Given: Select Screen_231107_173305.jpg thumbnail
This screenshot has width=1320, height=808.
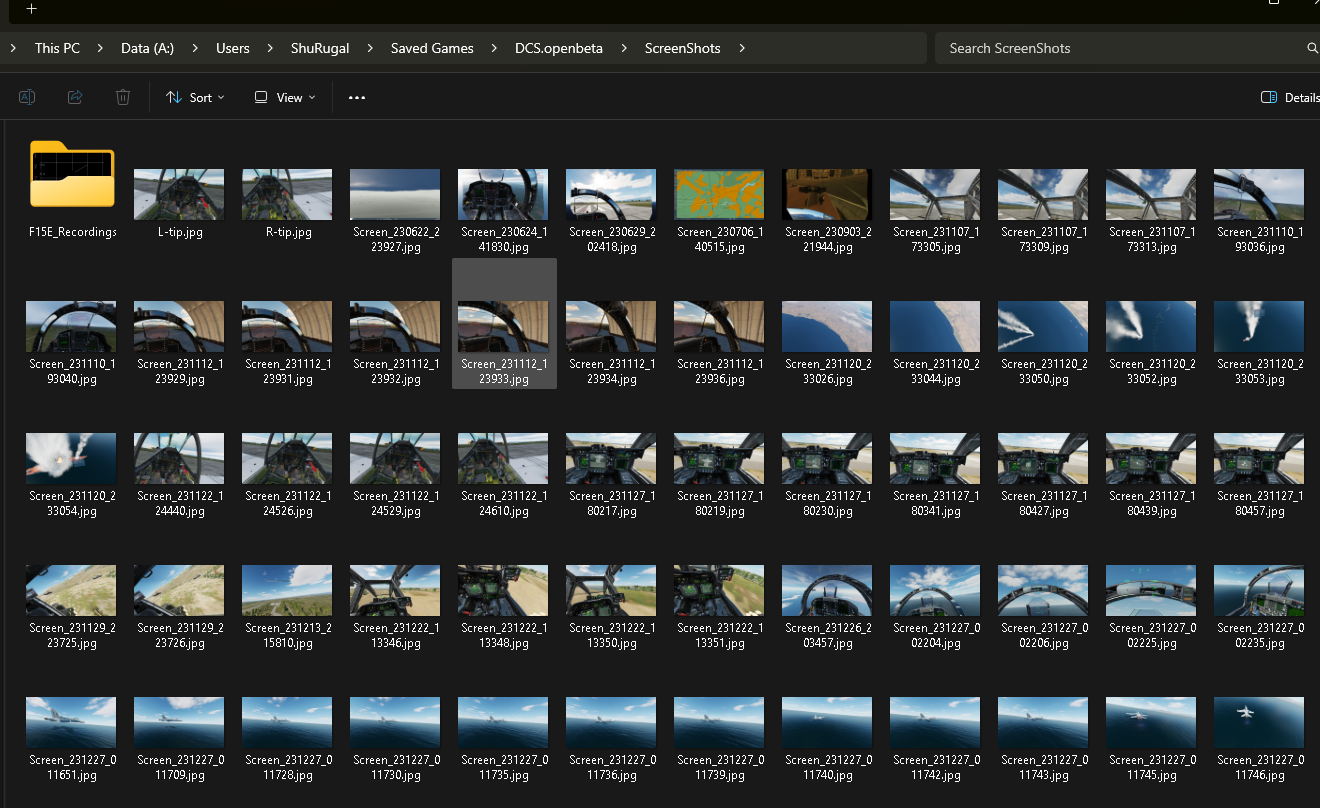Looking at the screenshot, I should tap(935, 194).
